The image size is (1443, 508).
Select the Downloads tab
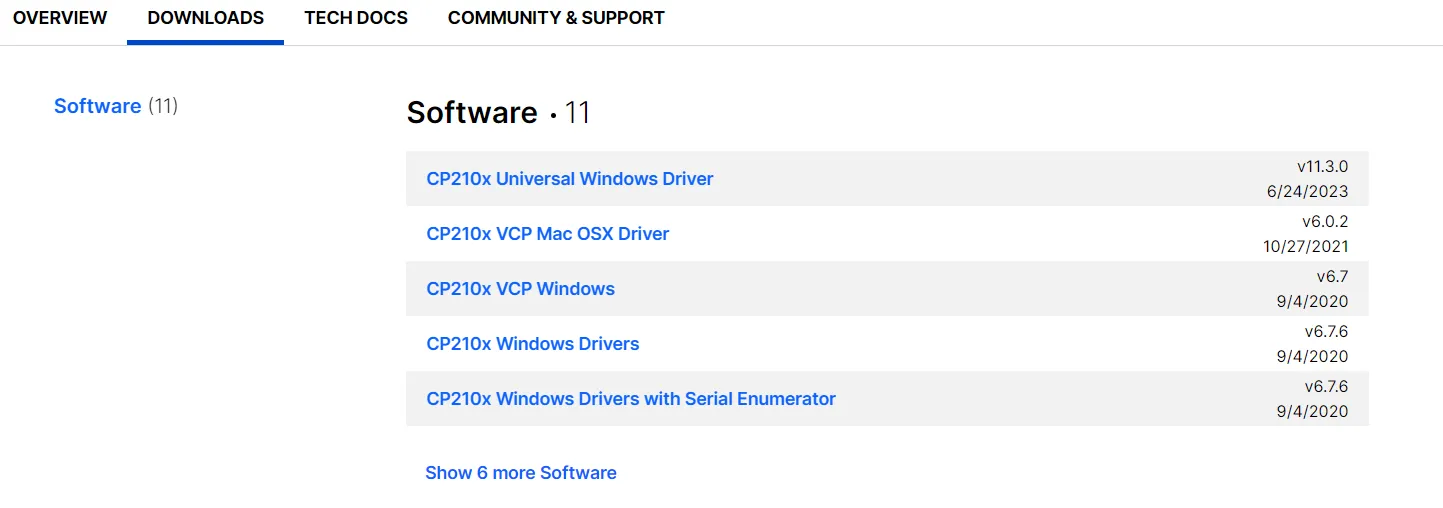tap(205, 18)
